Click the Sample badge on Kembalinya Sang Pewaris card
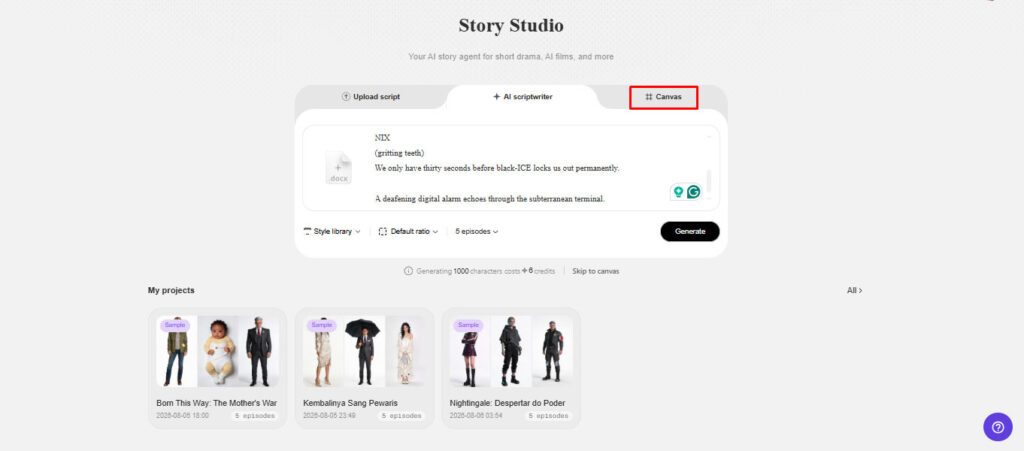 (321, 325)
